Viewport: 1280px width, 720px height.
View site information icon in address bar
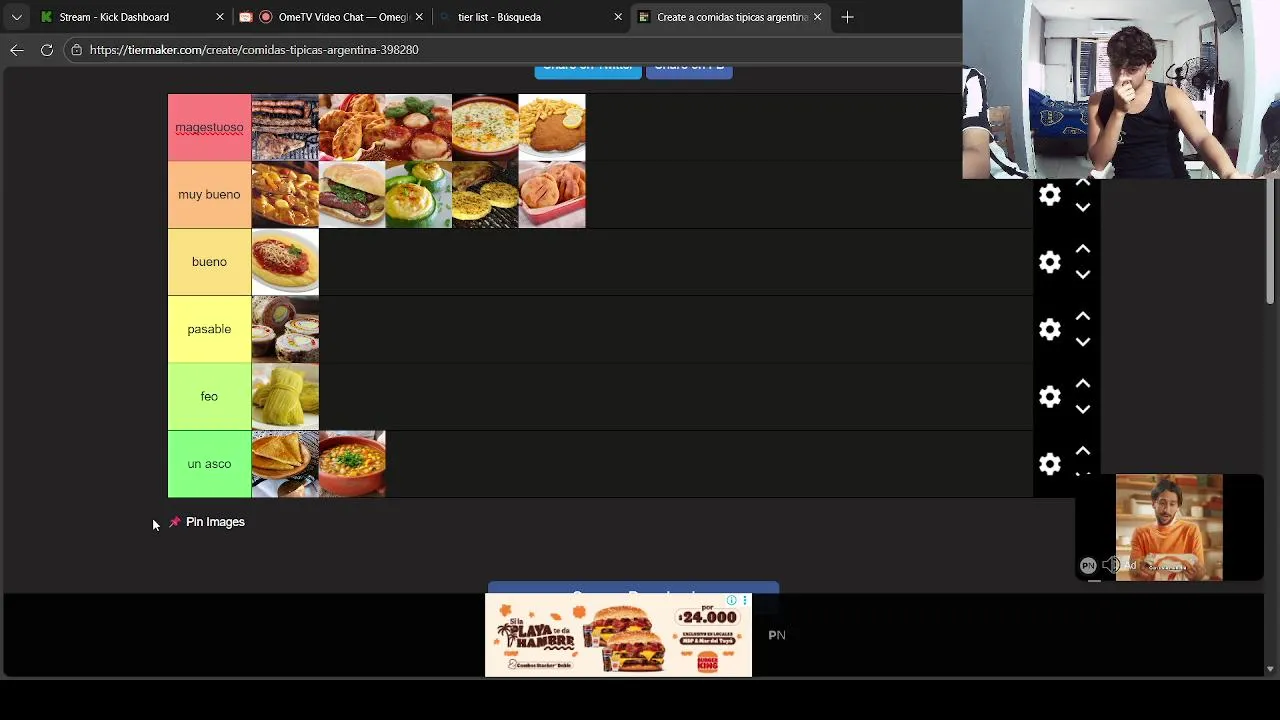click(76, 50)
